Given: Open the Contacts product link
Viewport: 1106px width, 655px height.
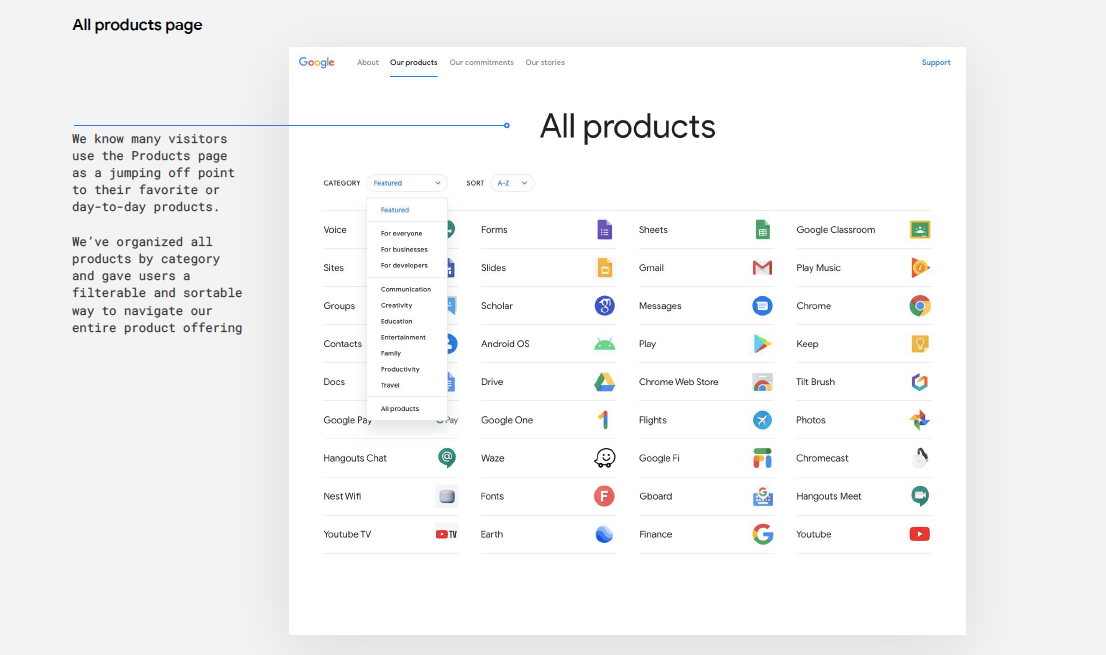Looking at the screenshot, I should click(x=343, y=344).
